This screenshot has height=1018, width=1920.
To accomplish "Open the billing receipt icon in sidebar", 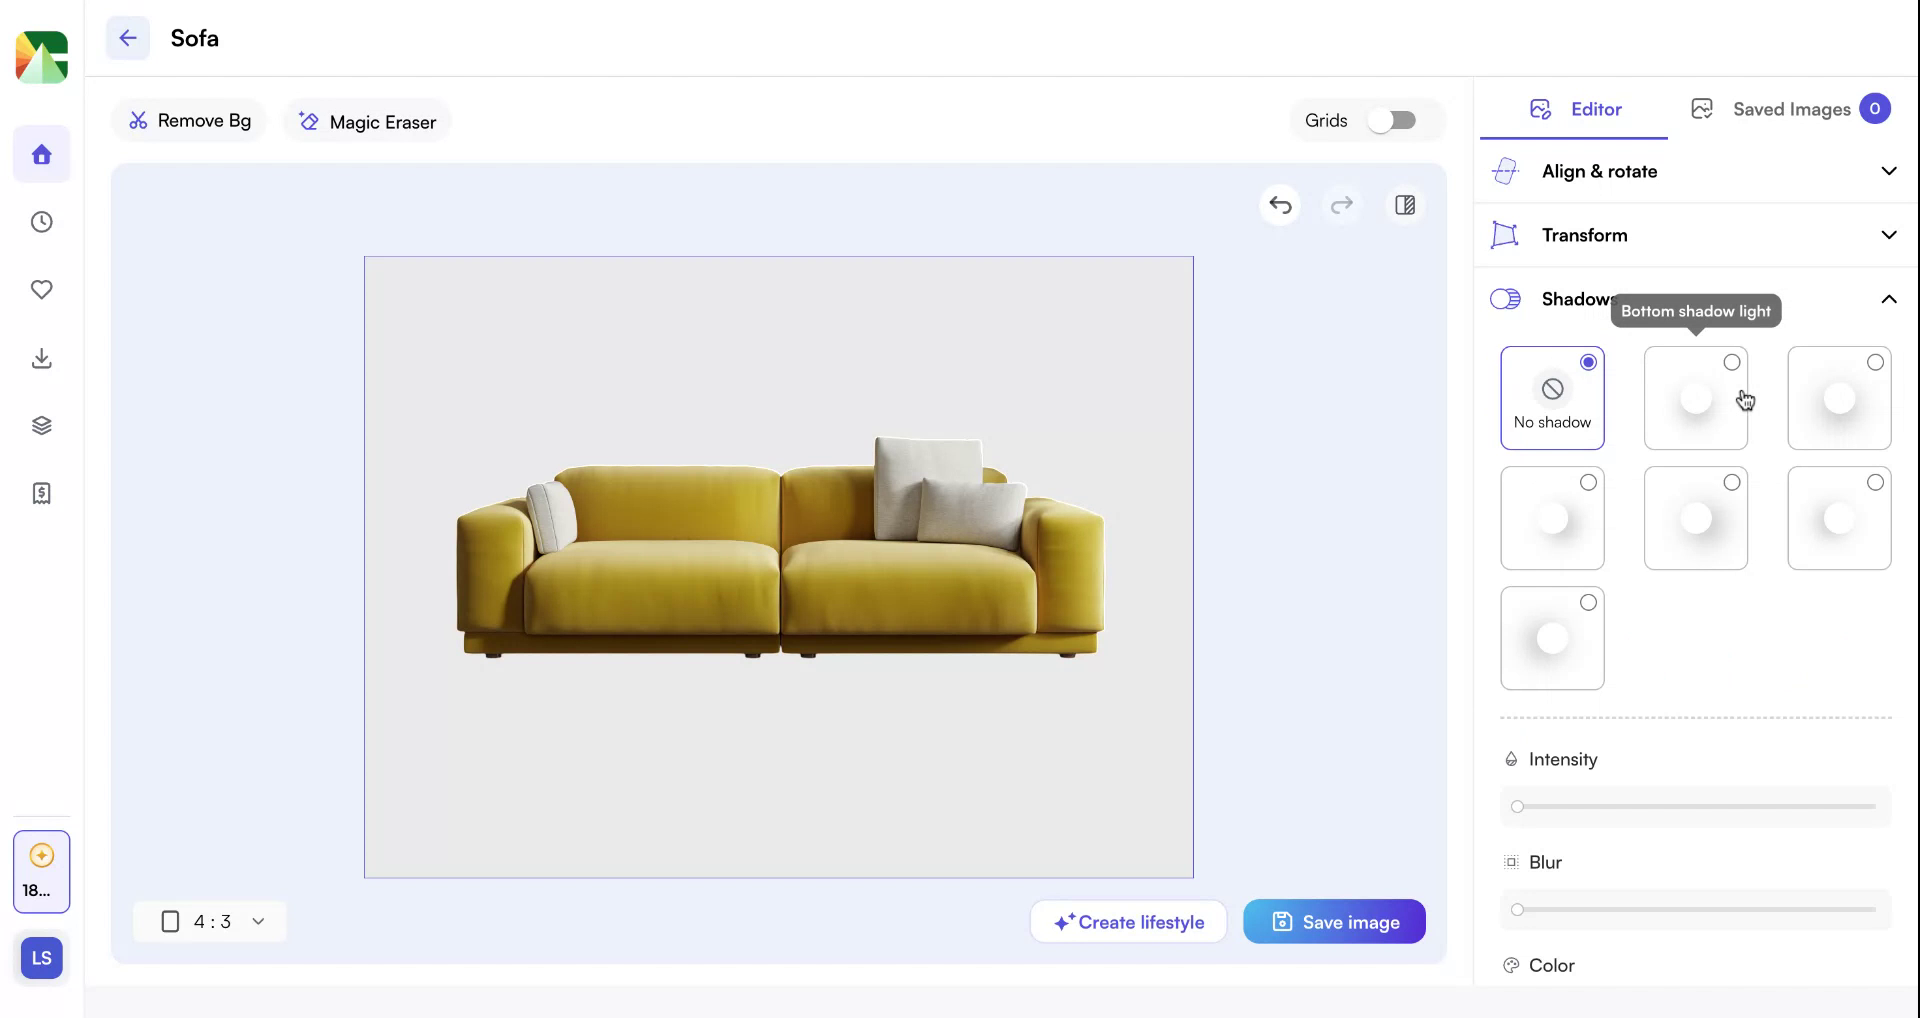I will 41,492.
